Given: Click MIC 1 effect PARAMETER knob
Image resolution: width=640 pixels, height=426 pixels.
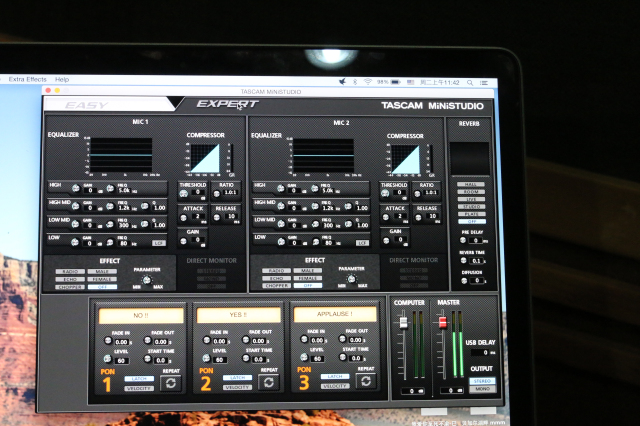Looking at the screenshot, I should 147,280.
